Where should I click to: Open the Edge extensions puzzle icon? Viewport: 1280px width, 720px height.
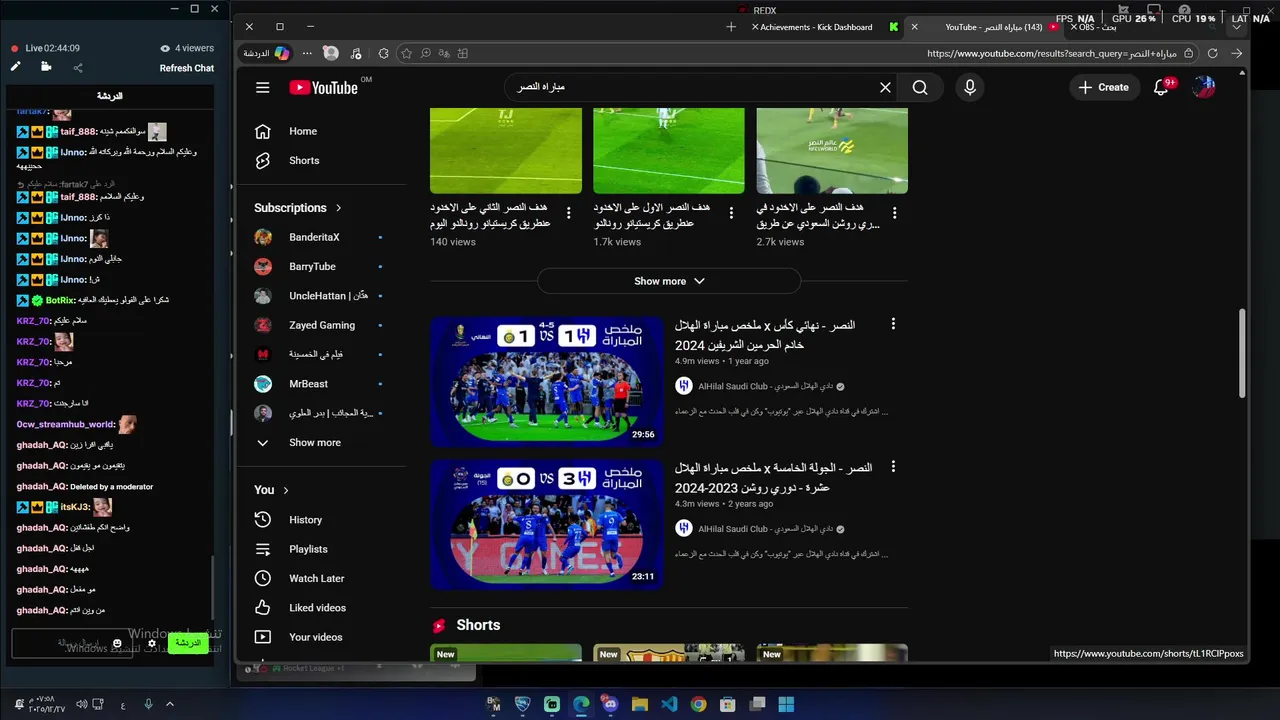pyautogui.click(x=383, y=53)
